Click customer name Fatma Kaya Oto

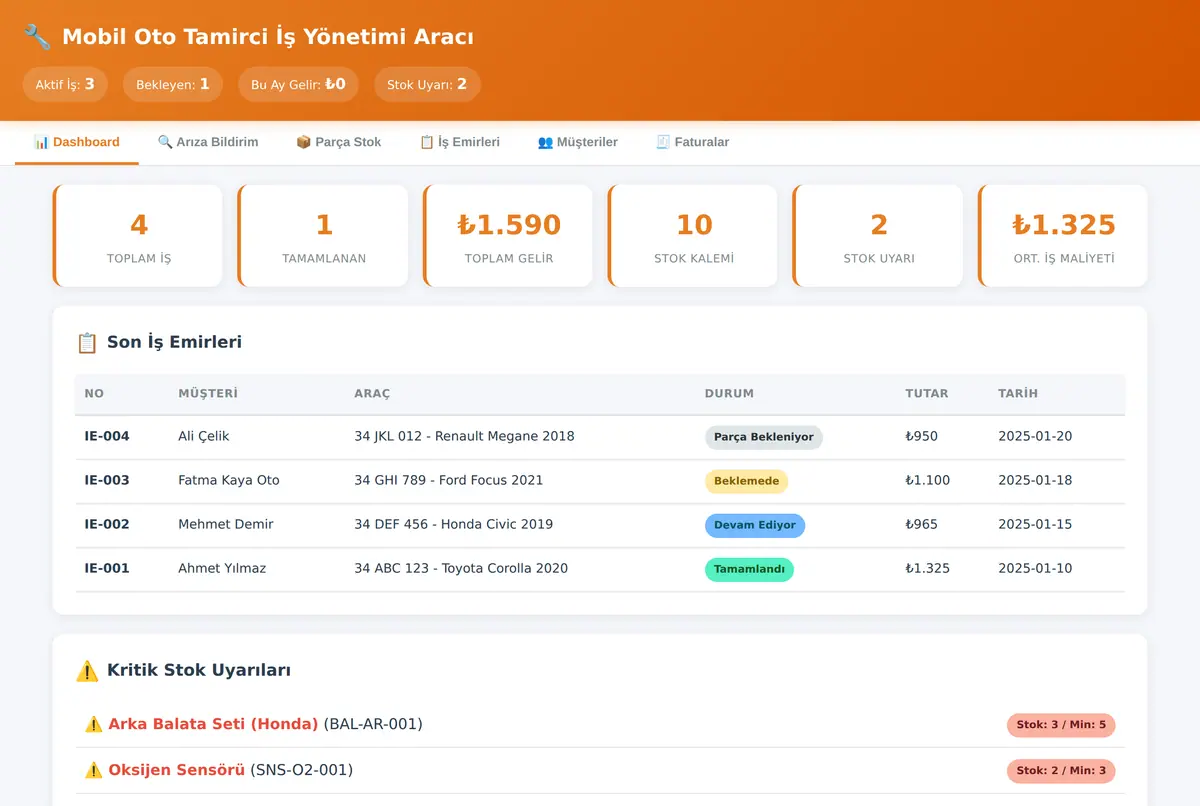point(229,480)
